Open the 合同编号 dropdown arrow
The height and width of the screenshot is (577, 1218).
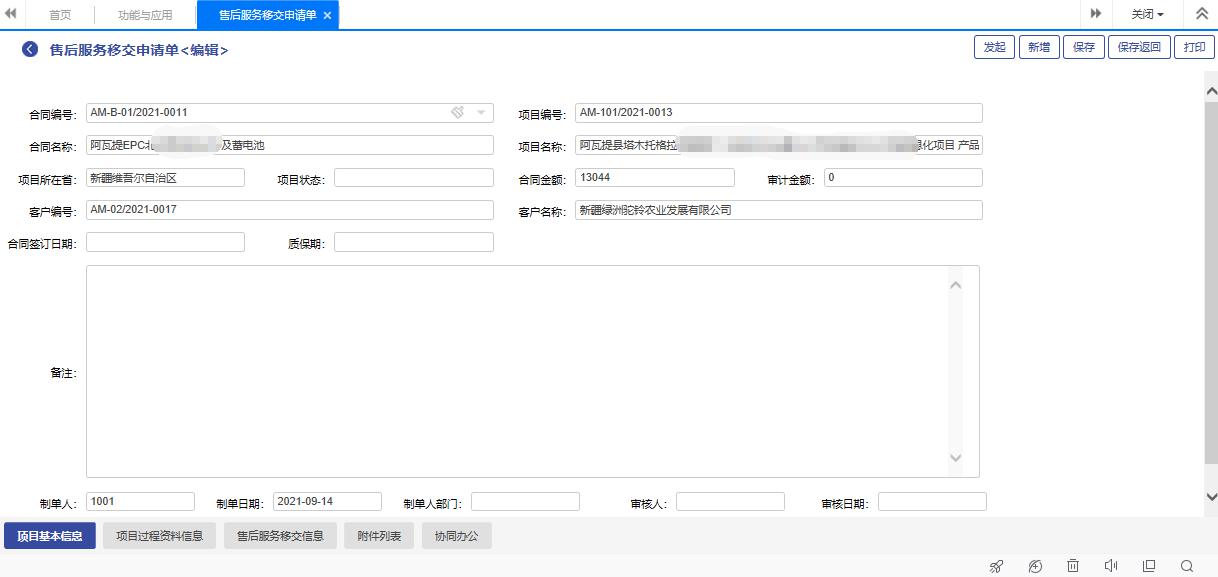coord(481,113)
